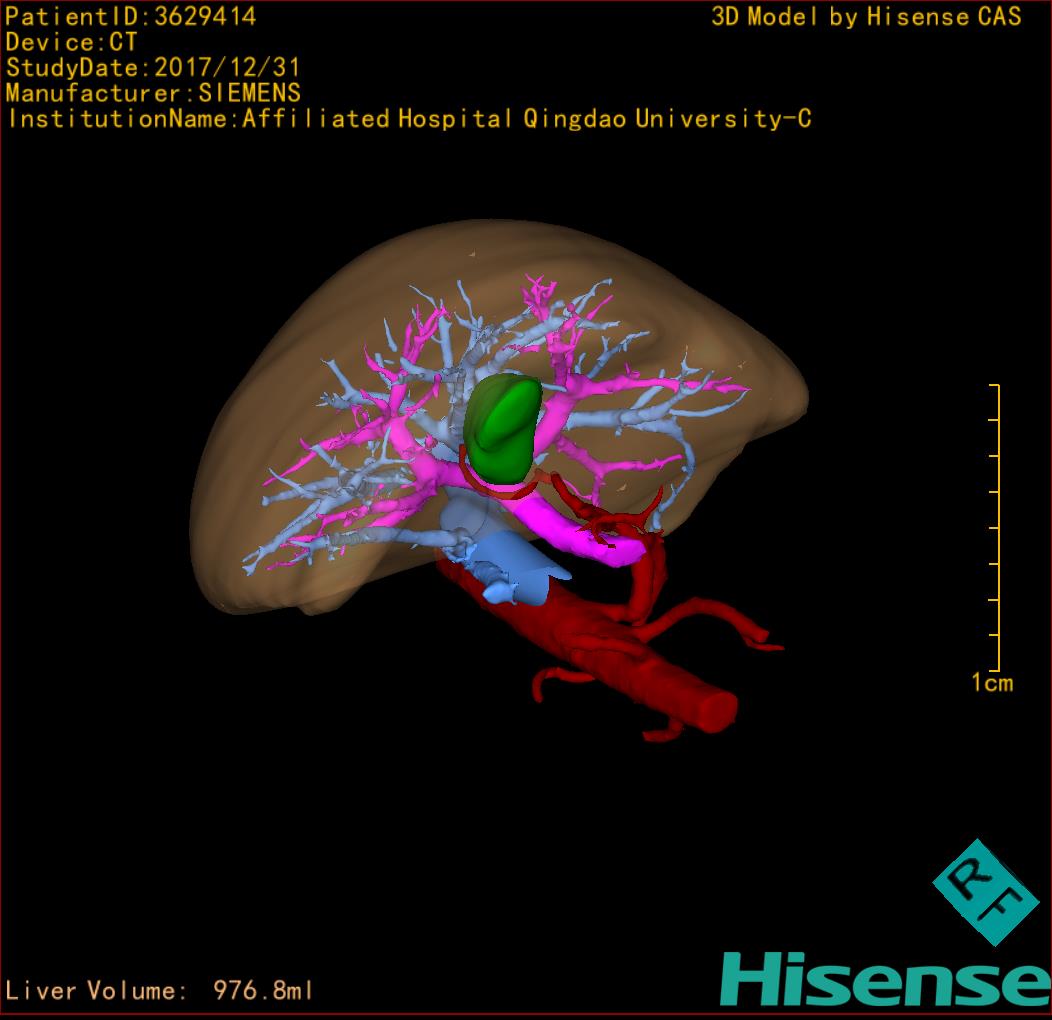The image size is (1052, 1020).
Task: Click the 3D Model by Hisense CAS title
Action: pos(866,17)
